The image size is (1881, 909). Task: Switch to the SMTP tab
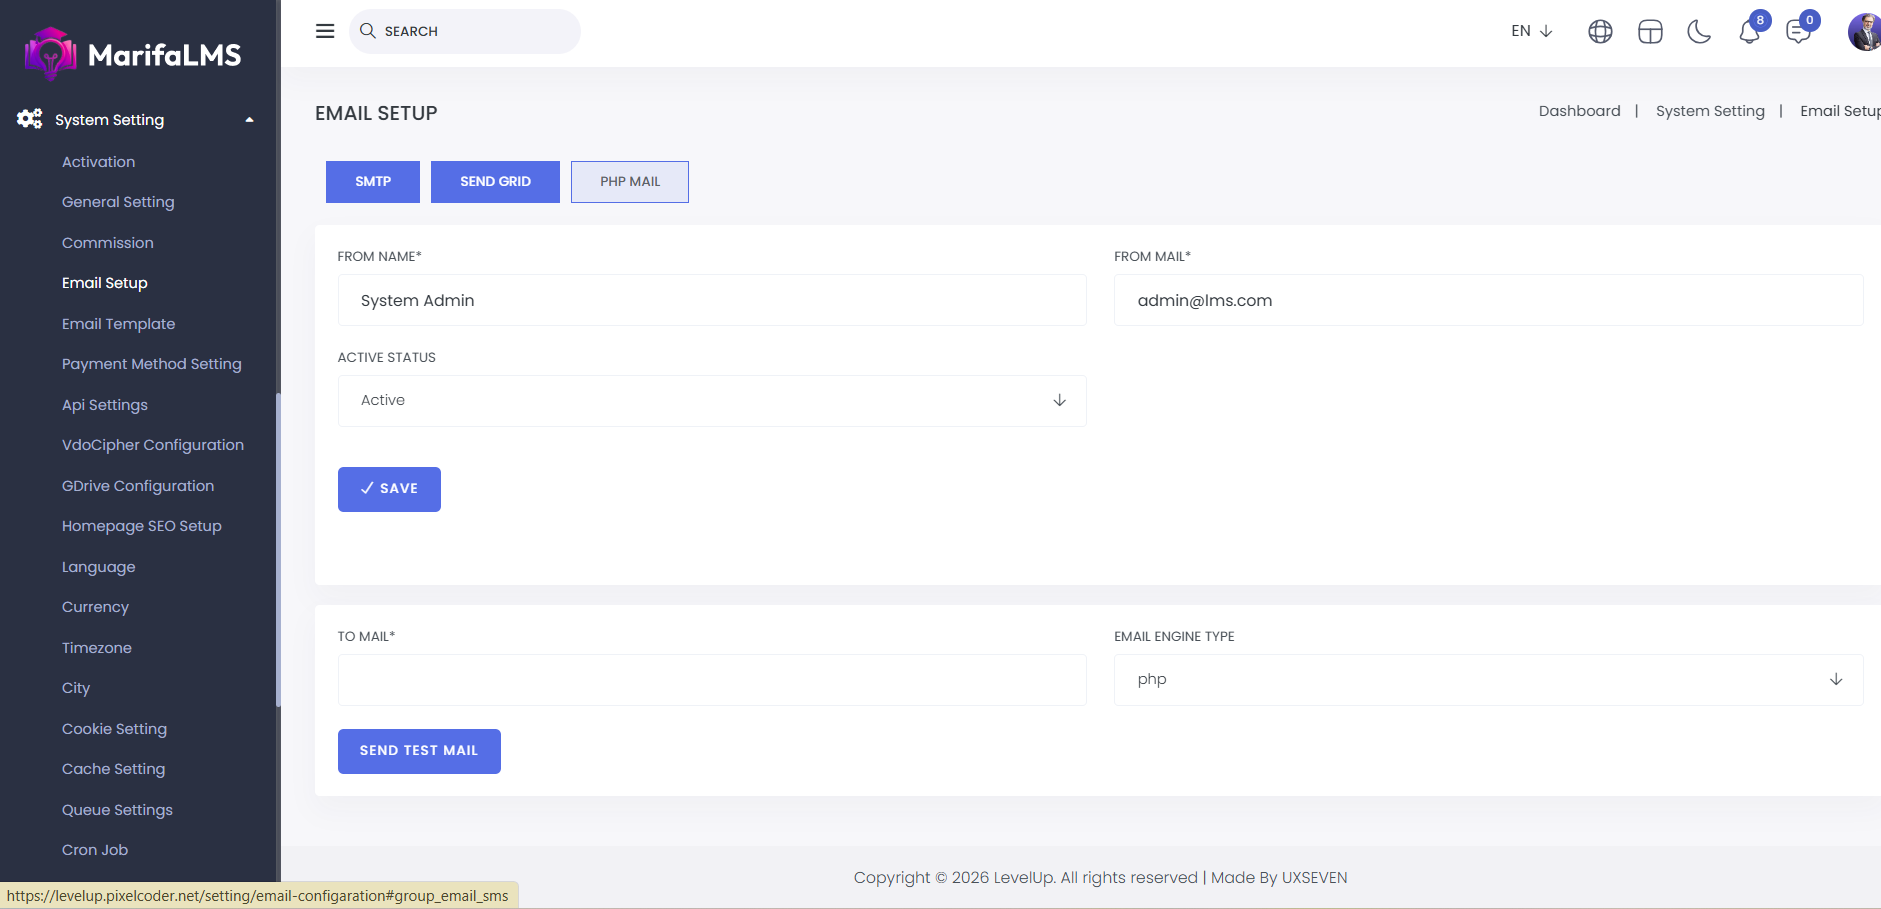(x=373, y=182)
